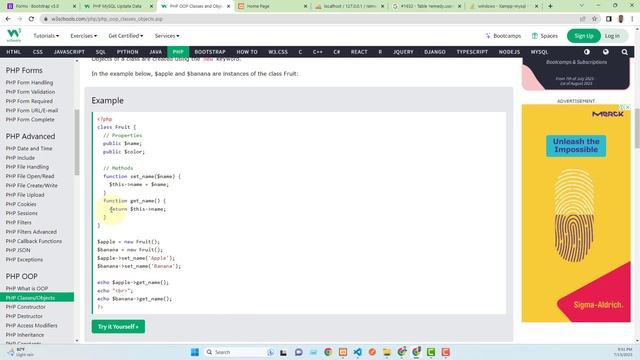Open chat app on taskbar
The image size is (640, 360).
299,352
